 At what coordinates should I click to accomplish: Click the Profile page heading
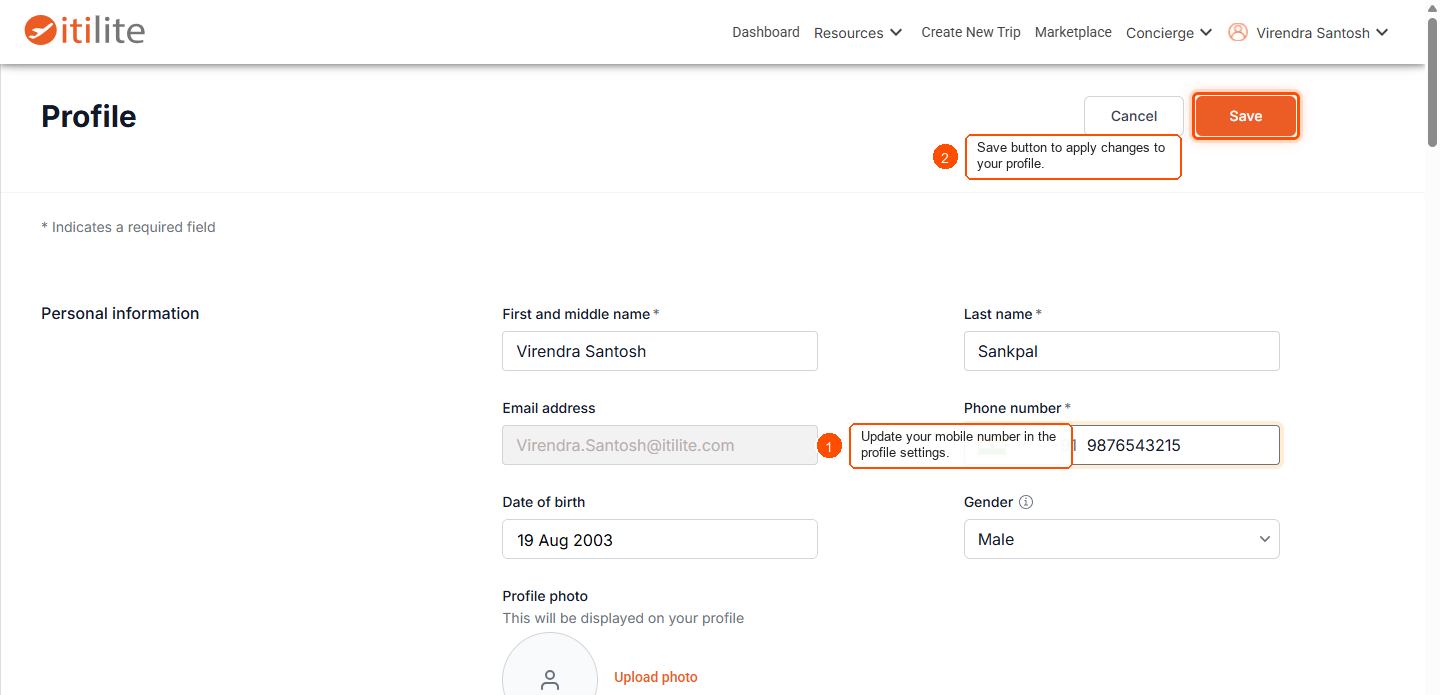point(89,116)
